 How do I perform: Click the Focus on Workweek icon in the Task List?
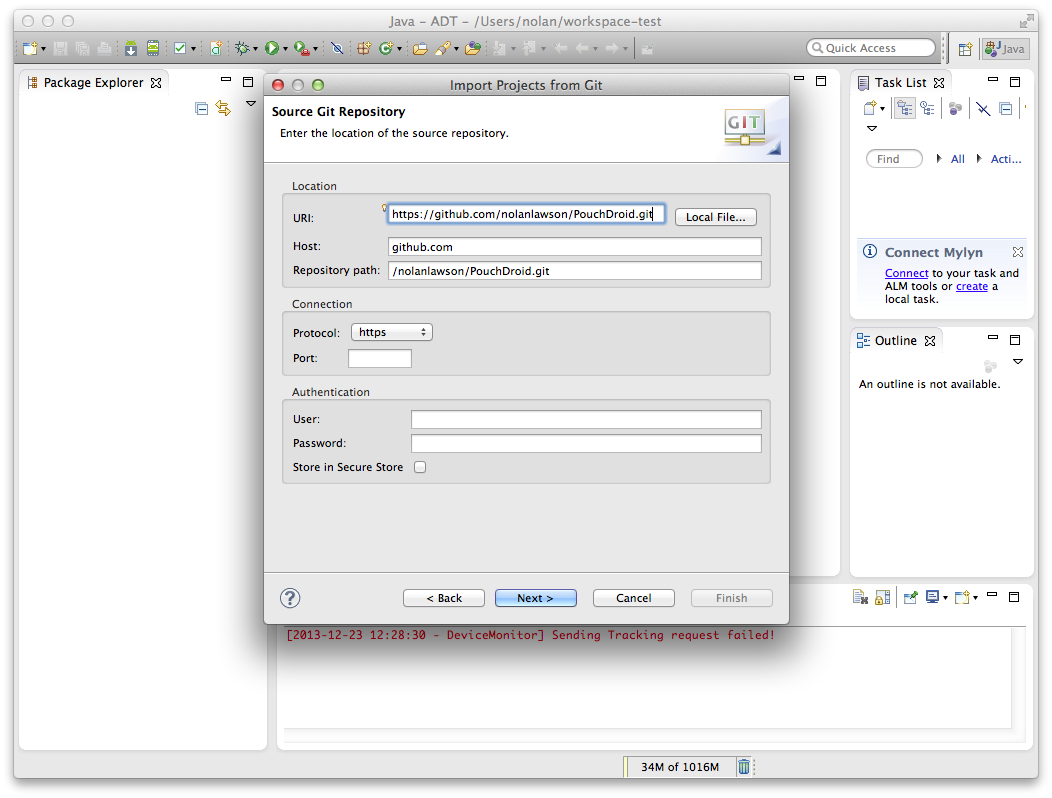[955, 108]
